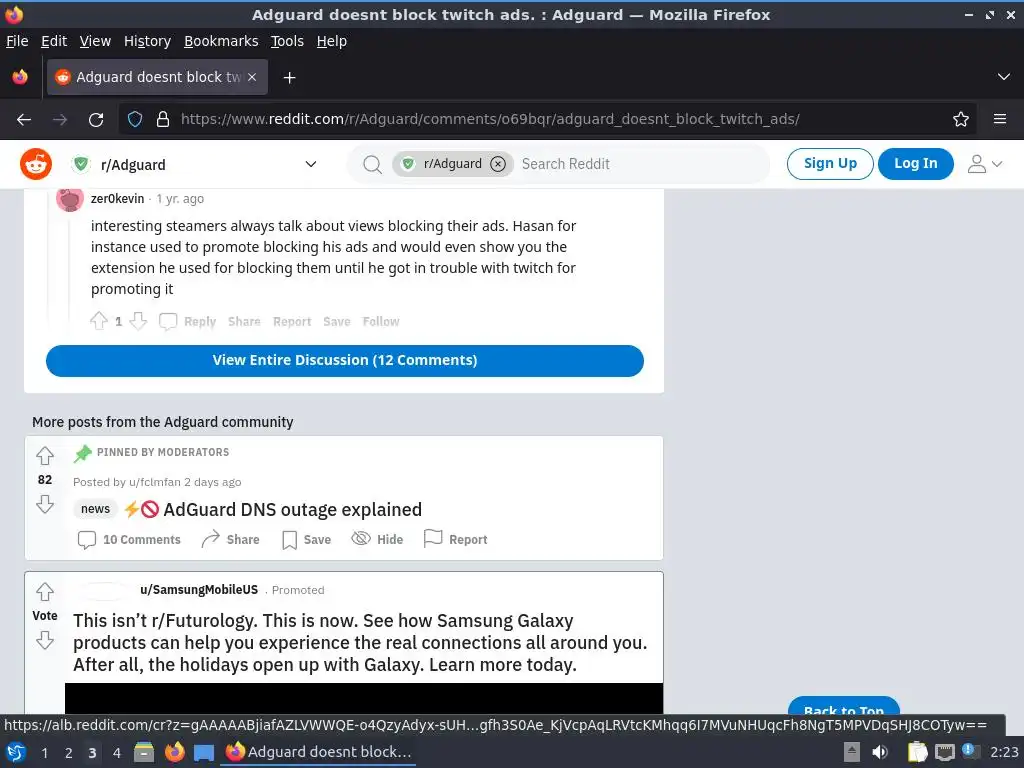Image resolution: width=1024 pixels, height=768 pixels.
Task: Go back with the browser back arrow
Action: coord(24,120)
